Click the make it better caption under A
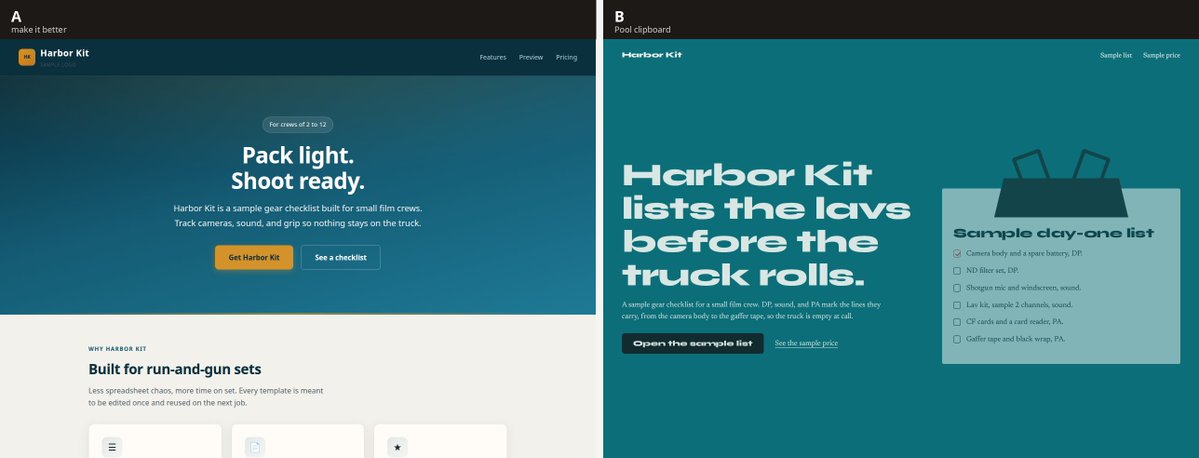Viewport: 1199px width, 458px height. click(39, 30)
